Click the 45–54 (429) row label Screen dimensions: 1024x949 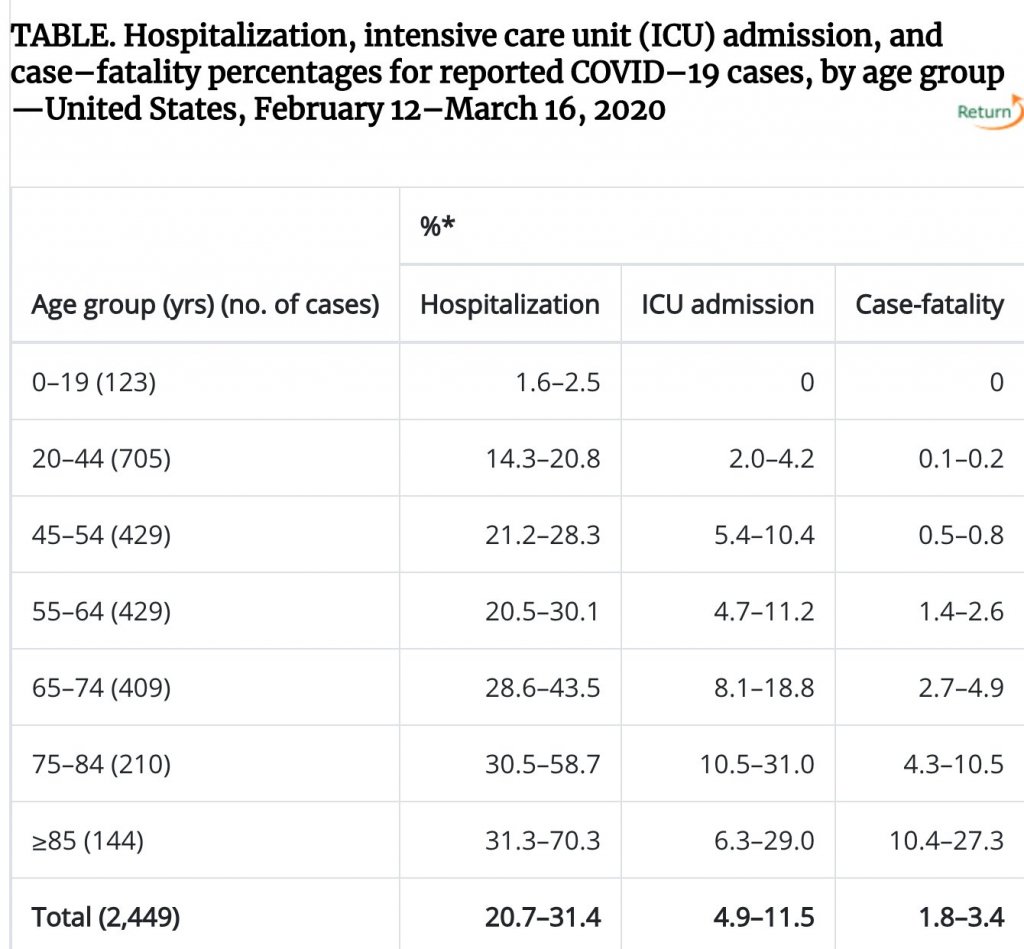pyautogui.click(x=101, y=535)
